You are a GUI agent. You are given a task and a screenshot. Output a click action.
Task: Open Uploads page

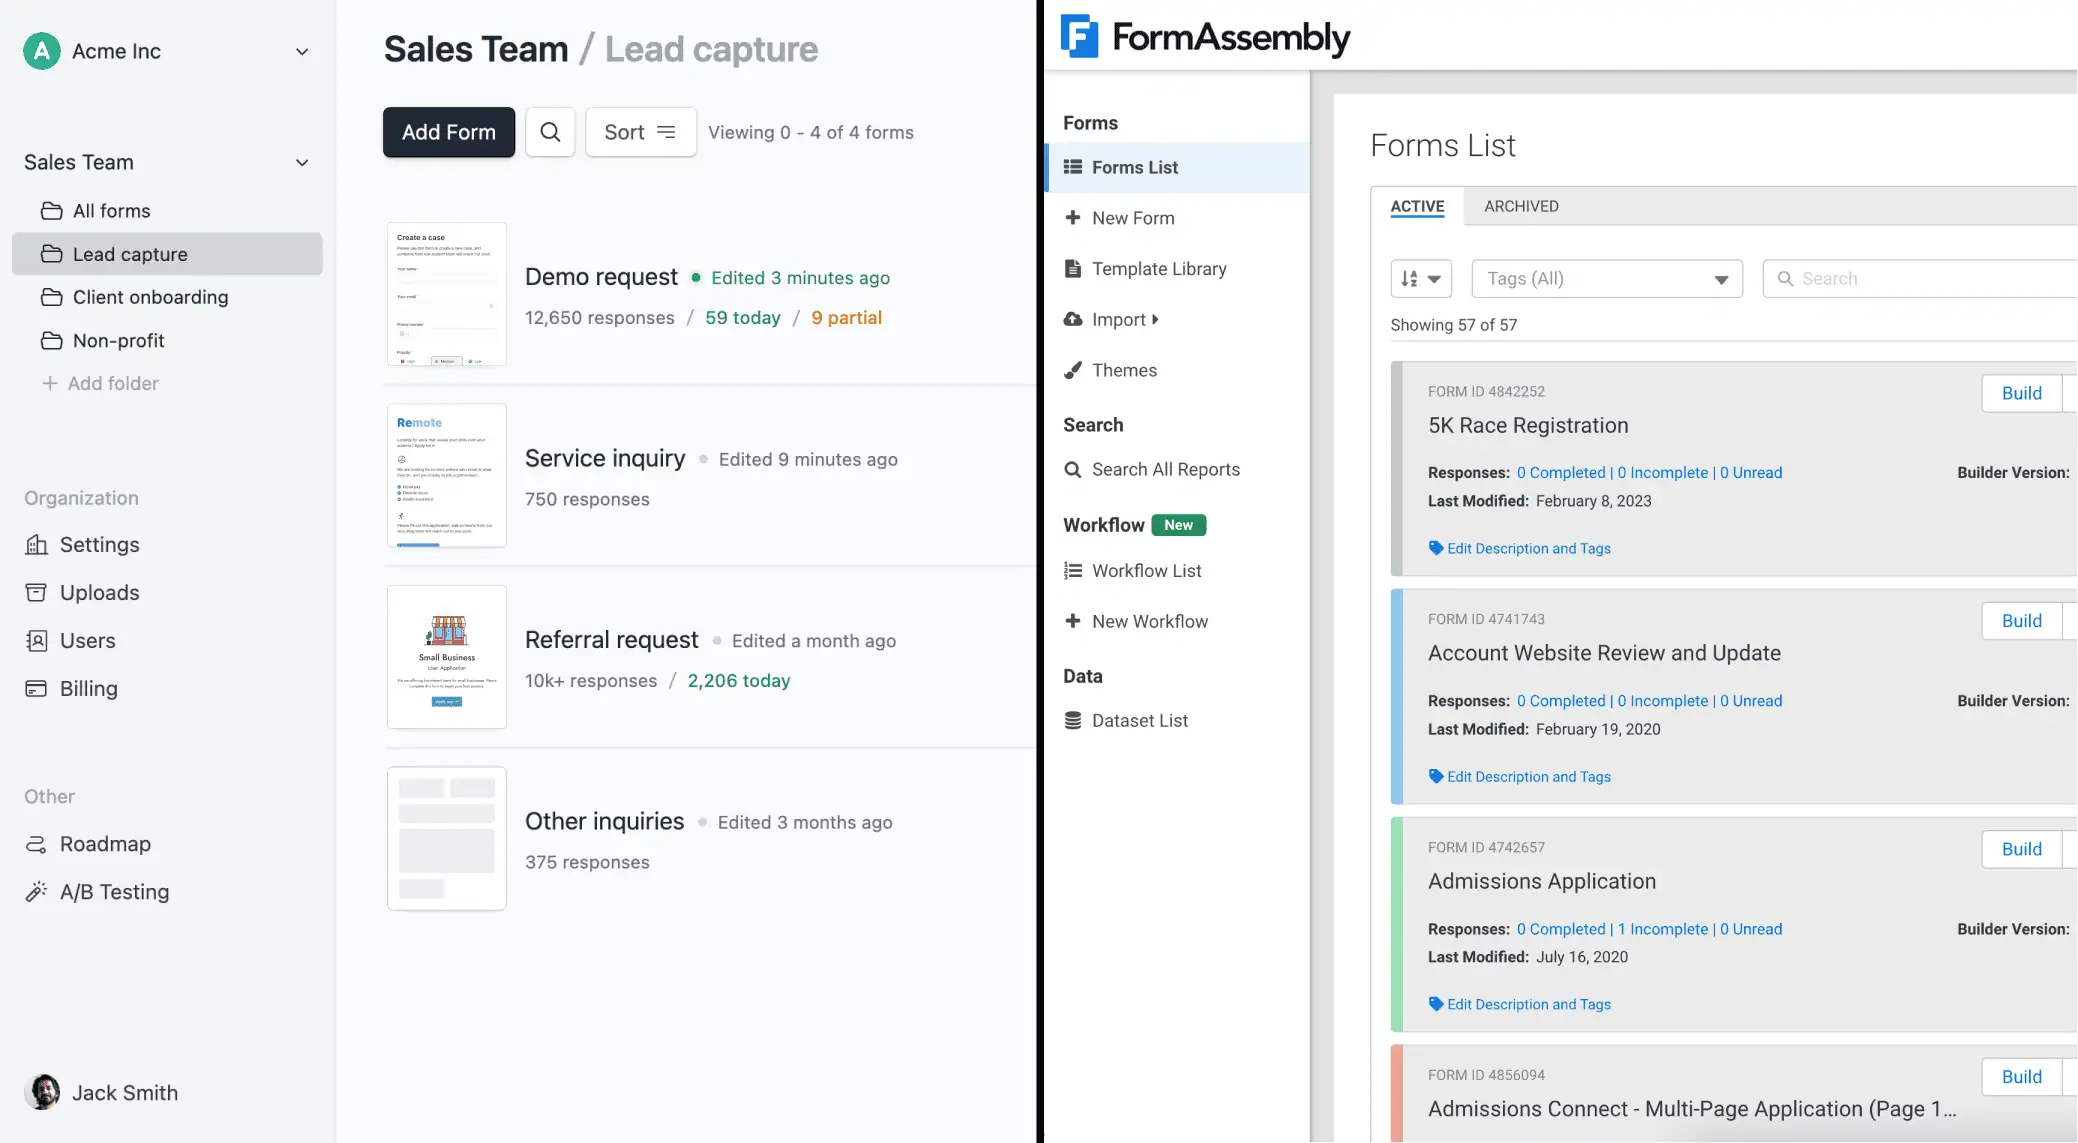[82, 593]
